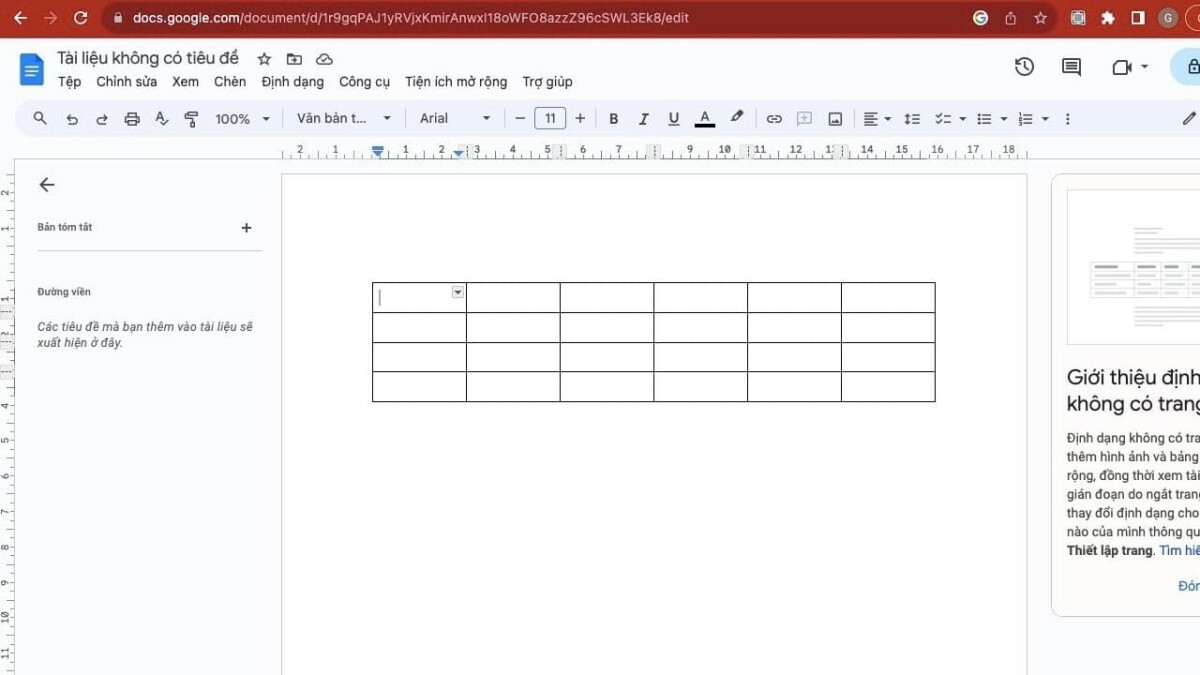This screenshot has height=675, width=1200.
Task: Open the comments history icon
Action: coord(1071,67)
